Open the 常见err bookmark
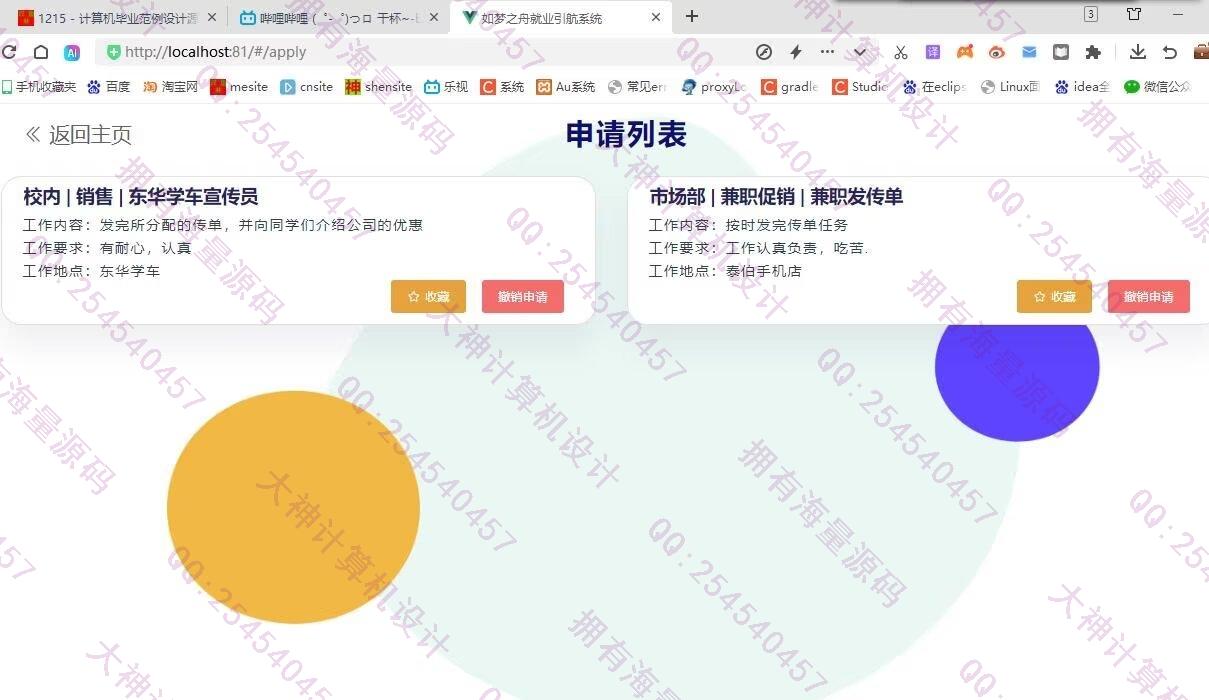This screenshot has width=1209, height=700. coord(637,87)
